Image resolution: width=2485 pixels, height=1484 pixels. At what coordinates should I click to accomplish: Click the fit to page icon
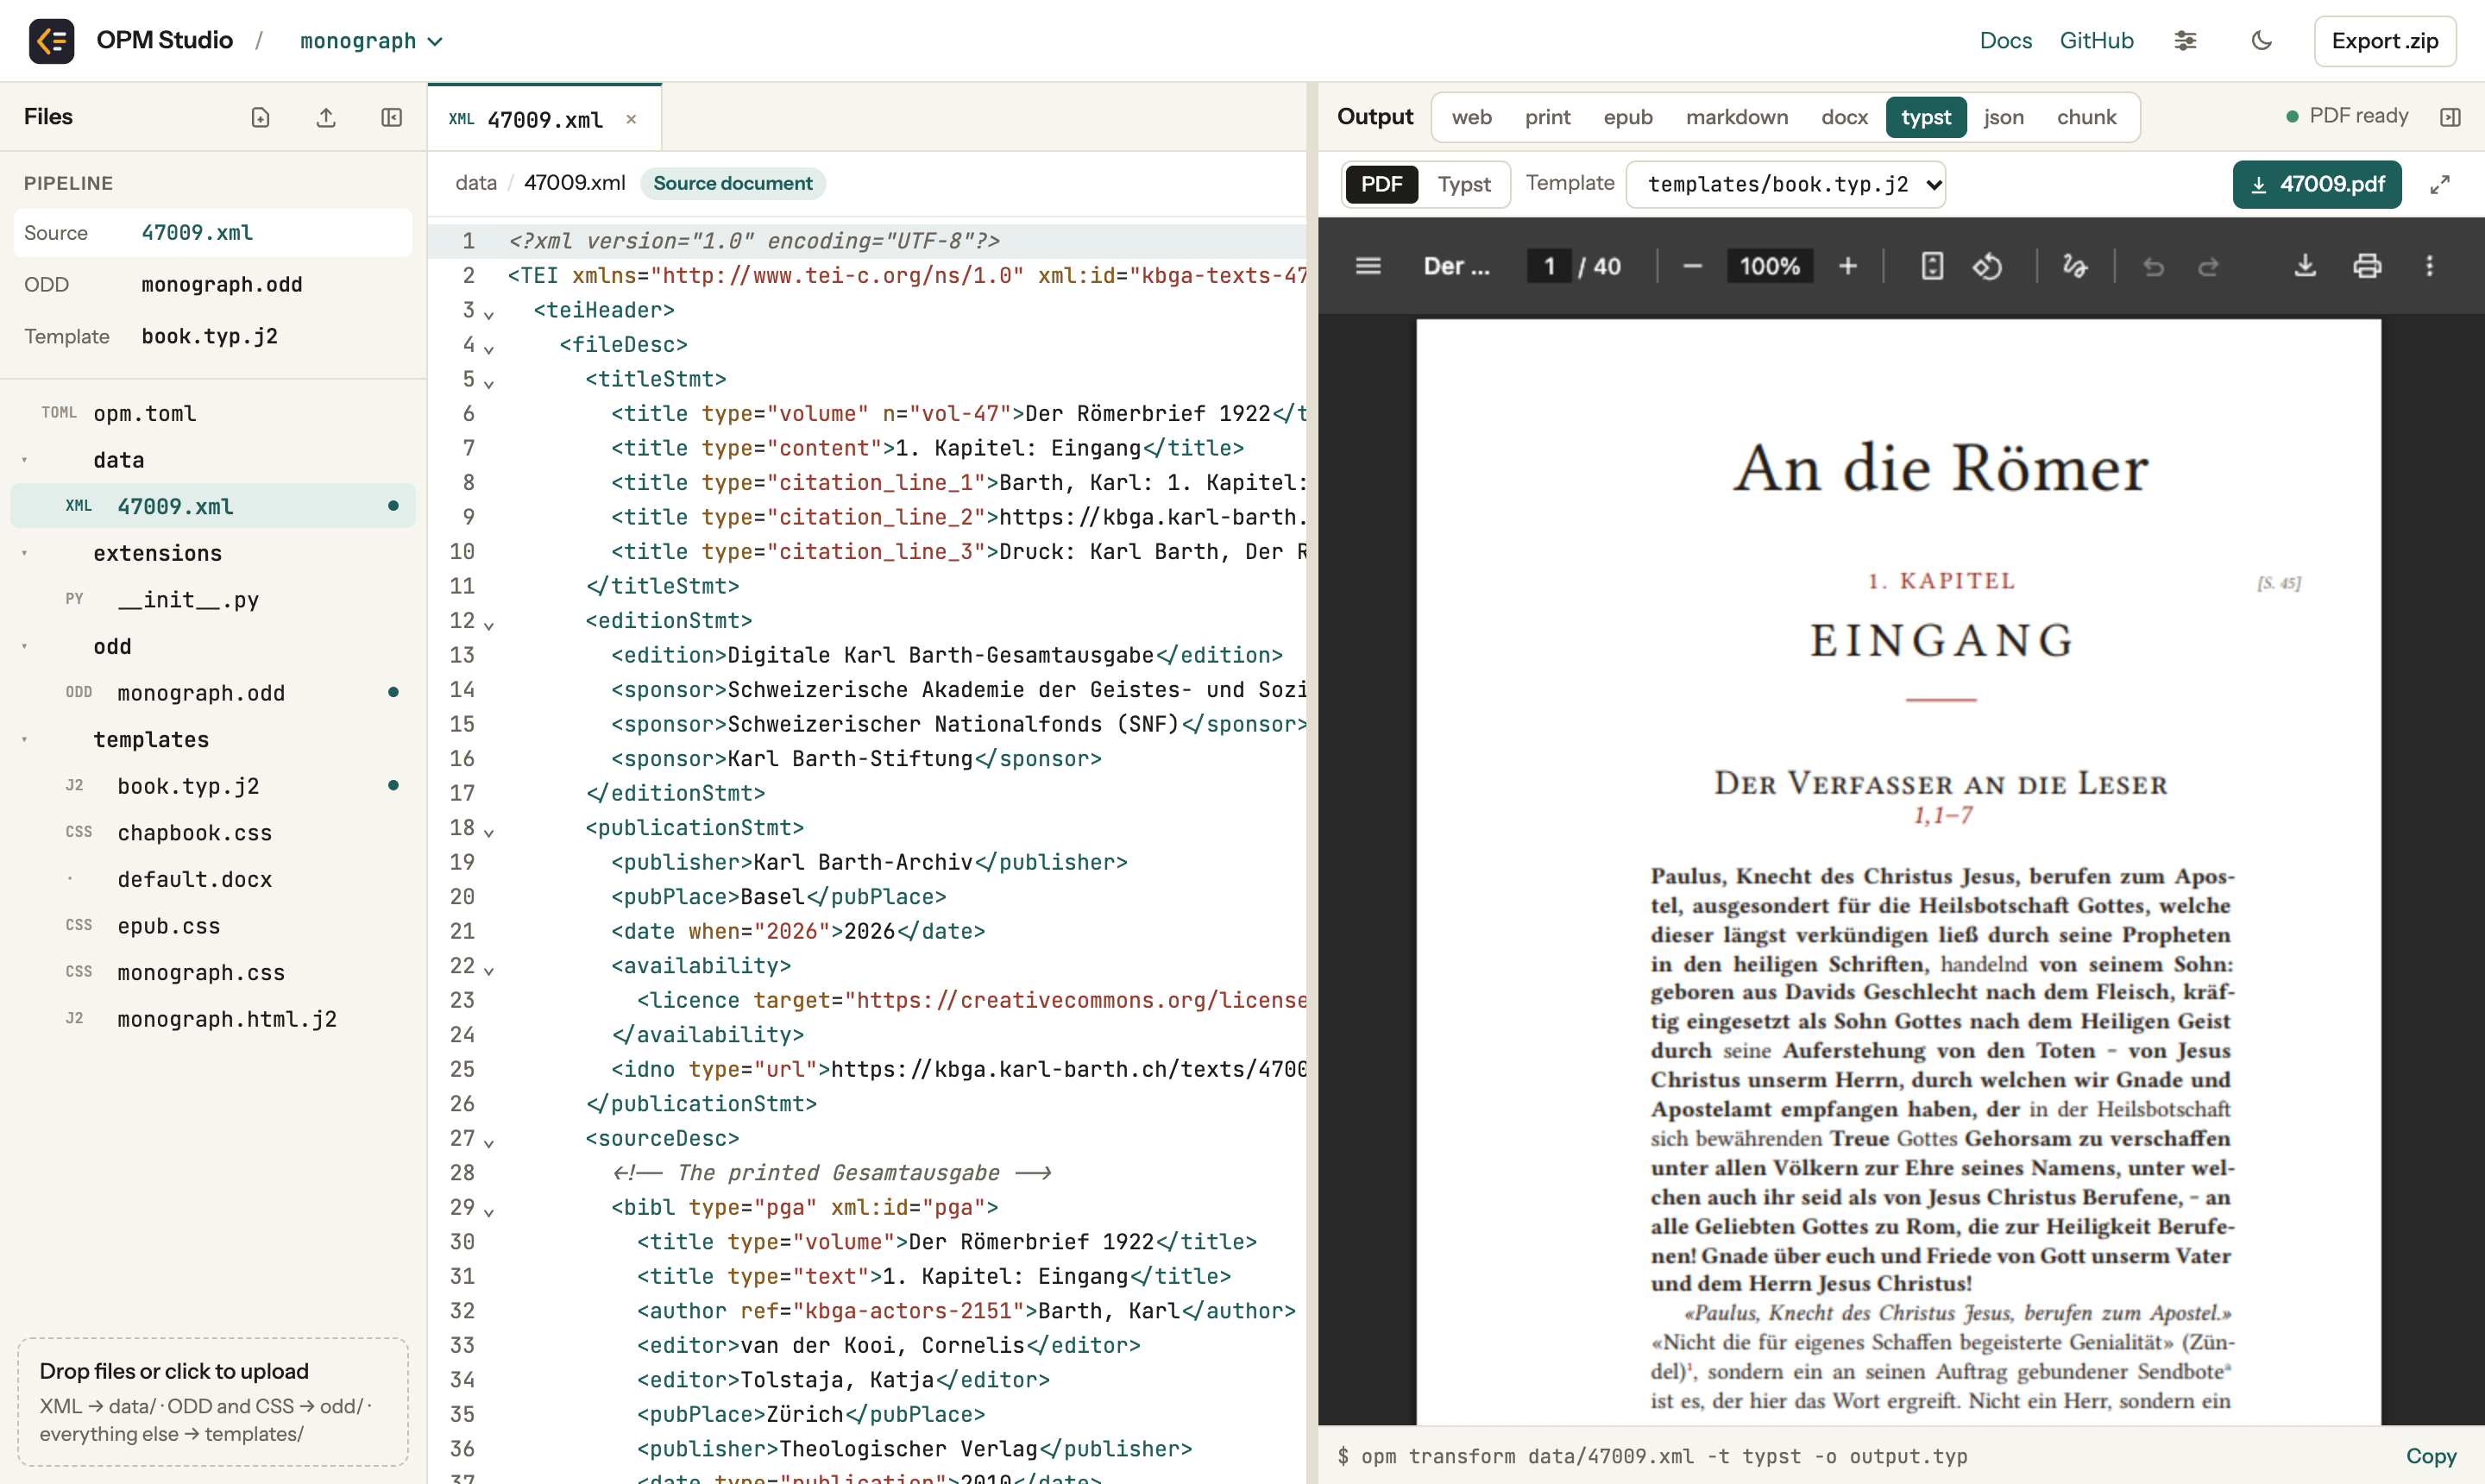point(1932,266)
